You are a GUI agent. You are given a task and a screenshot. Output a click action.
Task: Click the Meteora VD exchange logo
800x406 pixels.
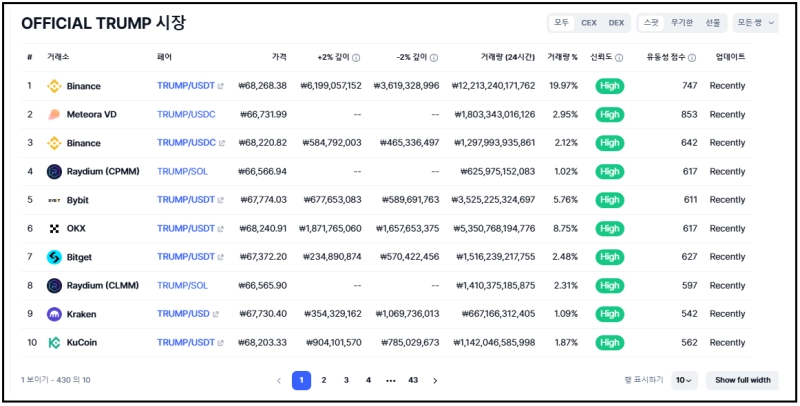click(x=54, y=115)
